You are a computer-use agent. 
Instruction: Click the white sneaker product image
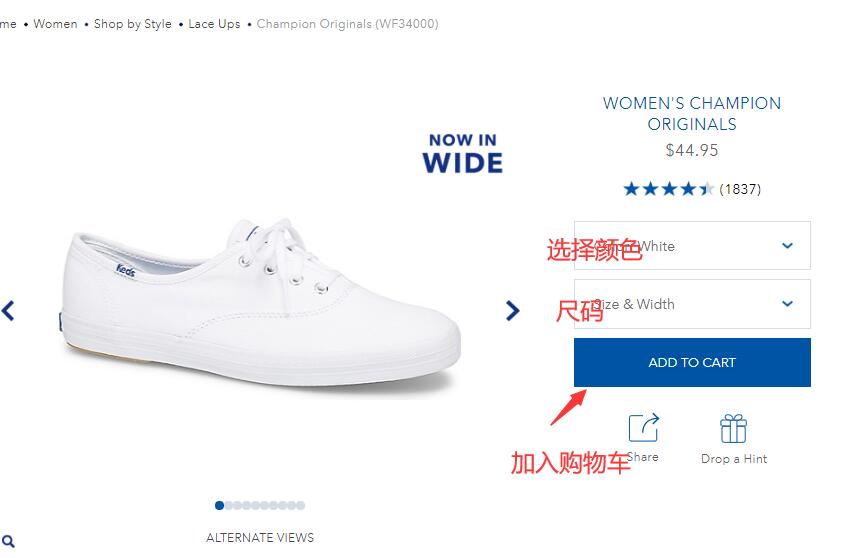(x=260, y=305)
